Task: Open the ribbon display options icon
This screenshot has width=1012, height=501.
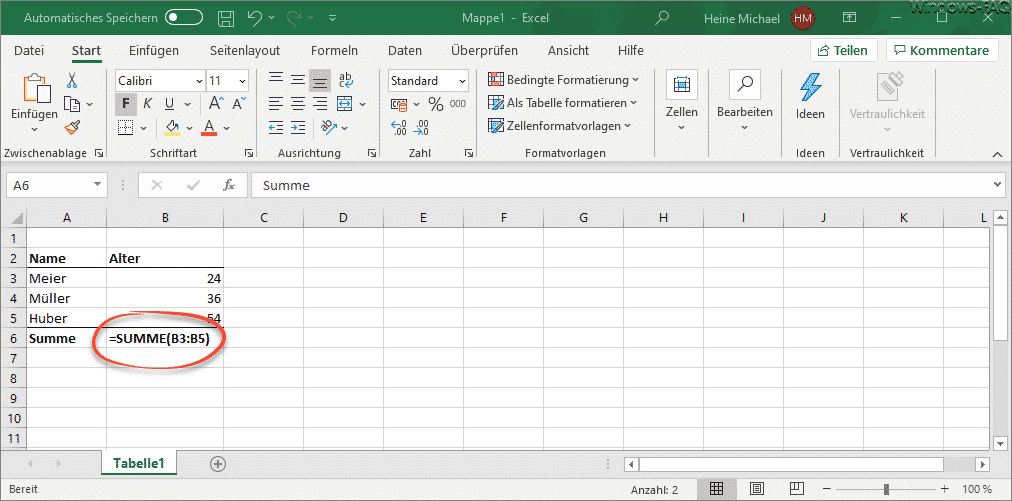Action: [x=850, y=18]
